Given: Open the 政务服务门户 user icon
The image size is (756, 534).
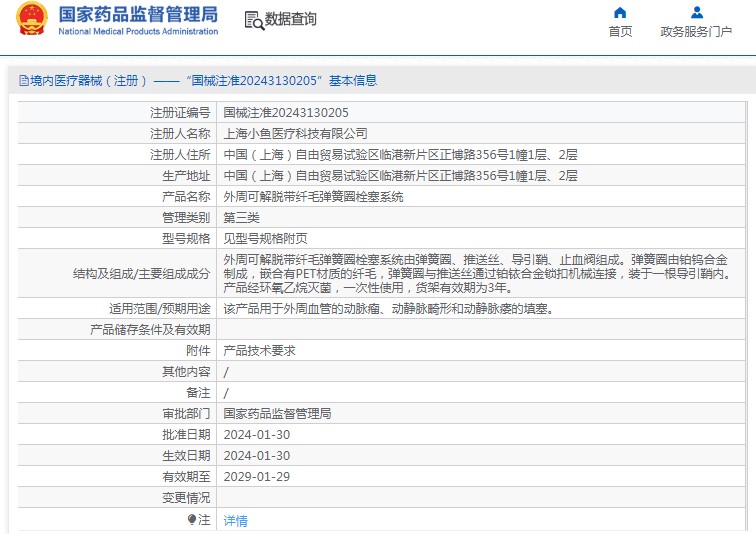Looking at the screenshot, I should pos(697,13).
